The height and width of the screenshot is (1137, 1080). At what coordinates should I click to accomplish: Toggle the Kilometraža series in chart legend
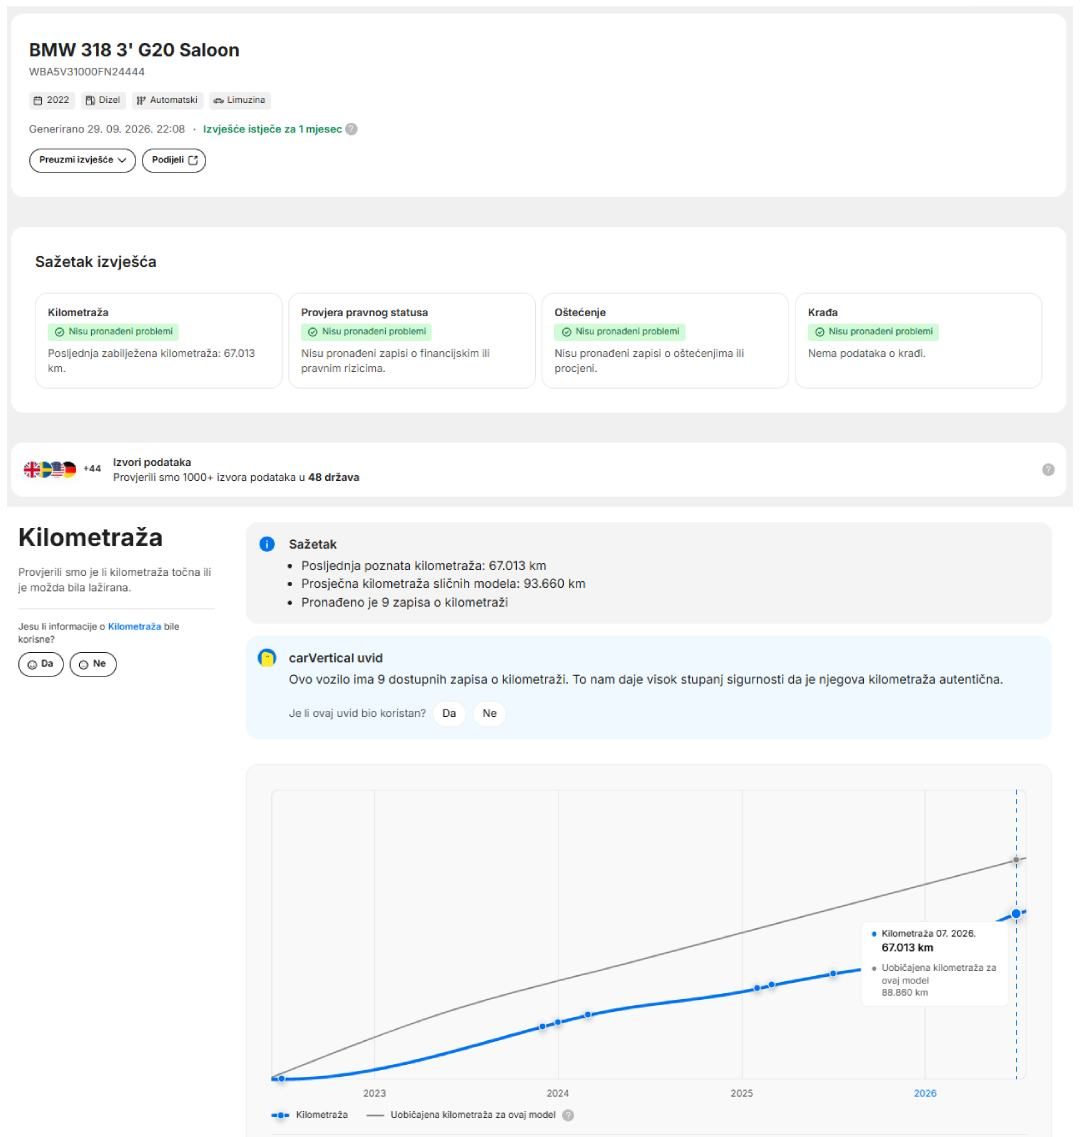pos(310,1115)
